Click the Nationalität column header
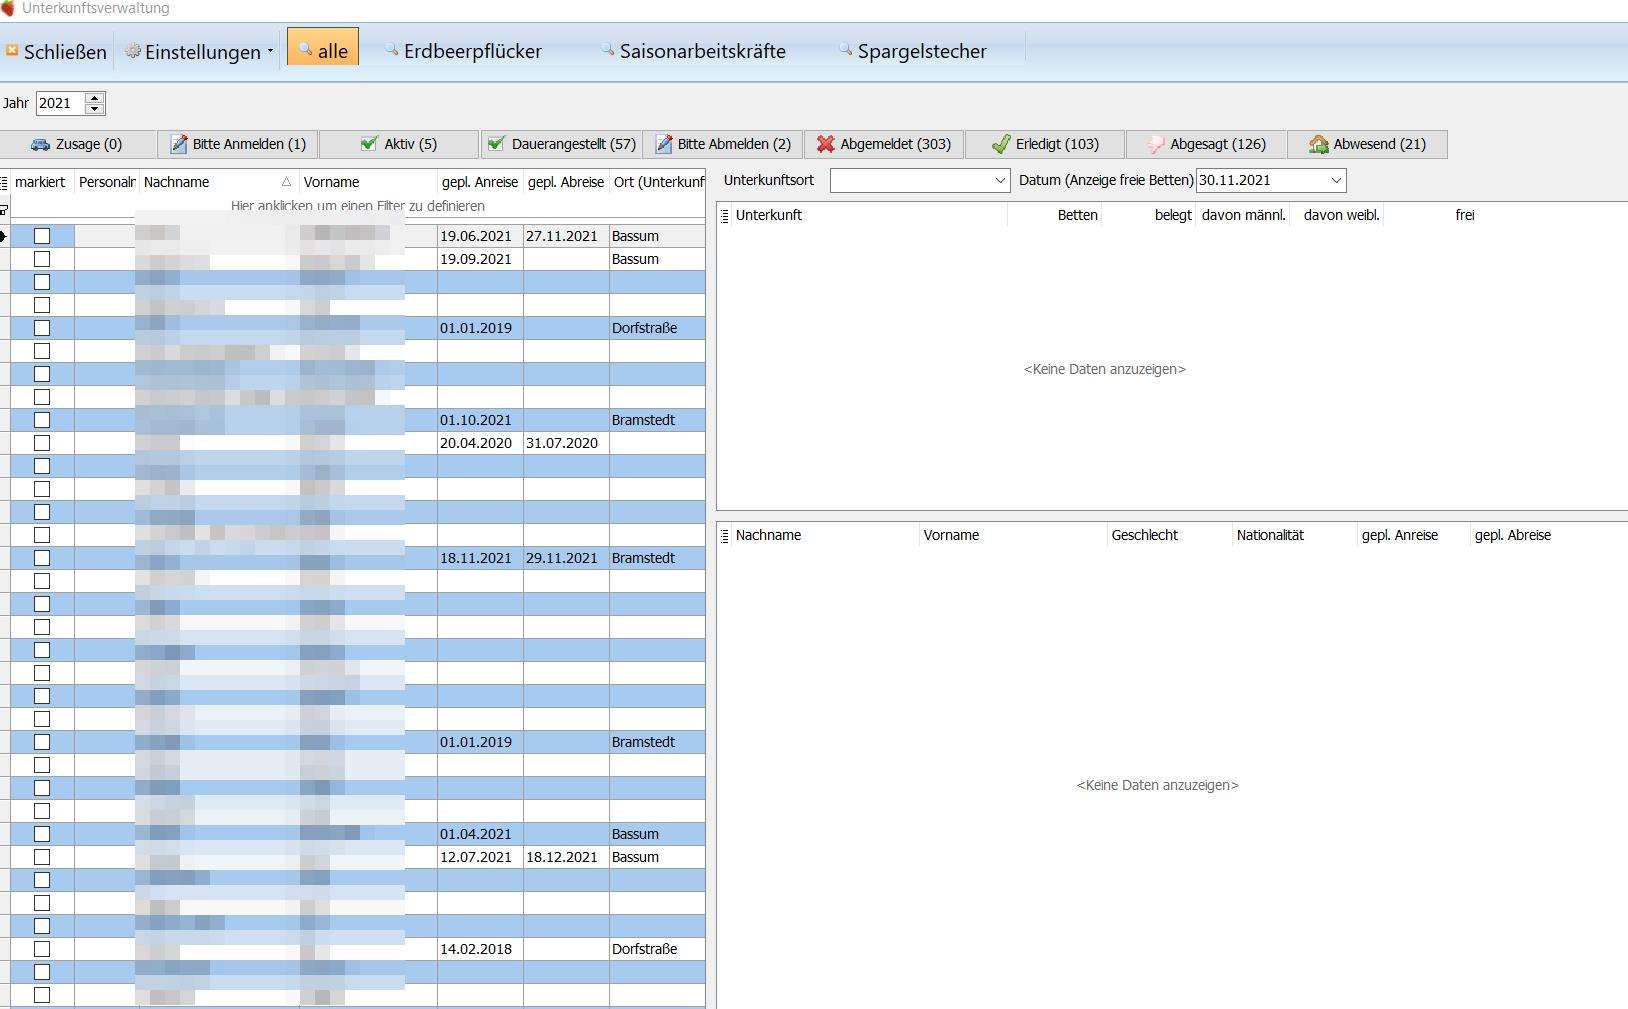The image size is (1628, 1009). coord(1294,535)
